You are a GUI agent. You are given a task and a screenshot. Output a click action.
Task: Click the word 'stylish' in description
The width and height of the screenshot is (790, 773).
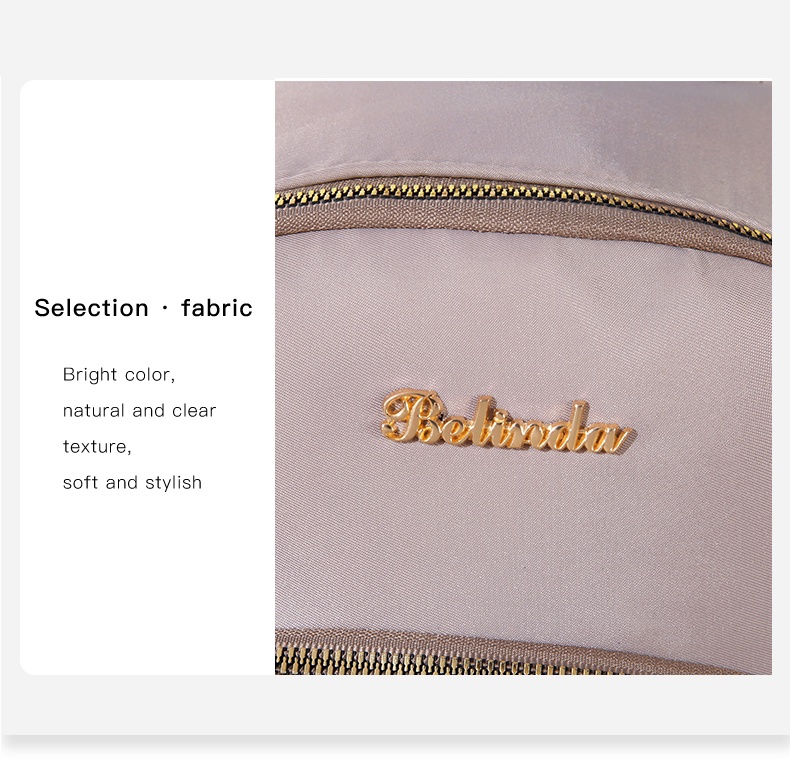[x=173, y=483]
